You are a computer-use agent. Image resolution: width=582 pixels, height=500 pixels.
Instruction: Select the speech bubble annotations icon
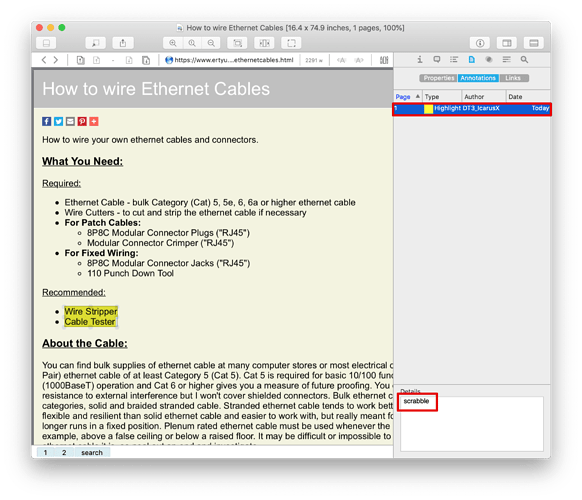[436, 59]
